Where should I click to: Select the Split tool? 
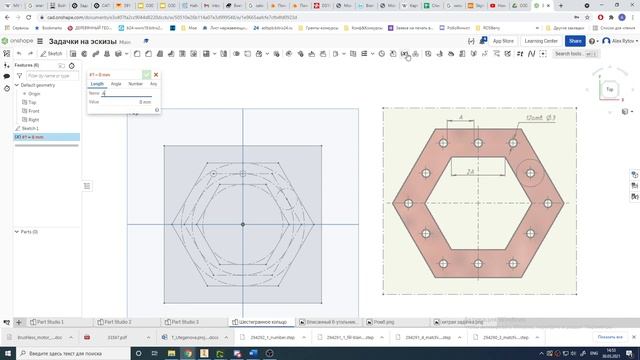248,54
